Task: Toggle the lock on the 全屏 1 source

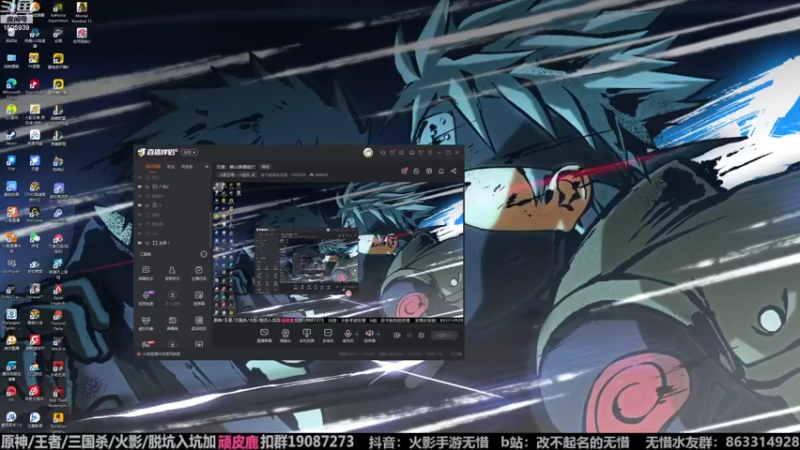Action: 147,243
